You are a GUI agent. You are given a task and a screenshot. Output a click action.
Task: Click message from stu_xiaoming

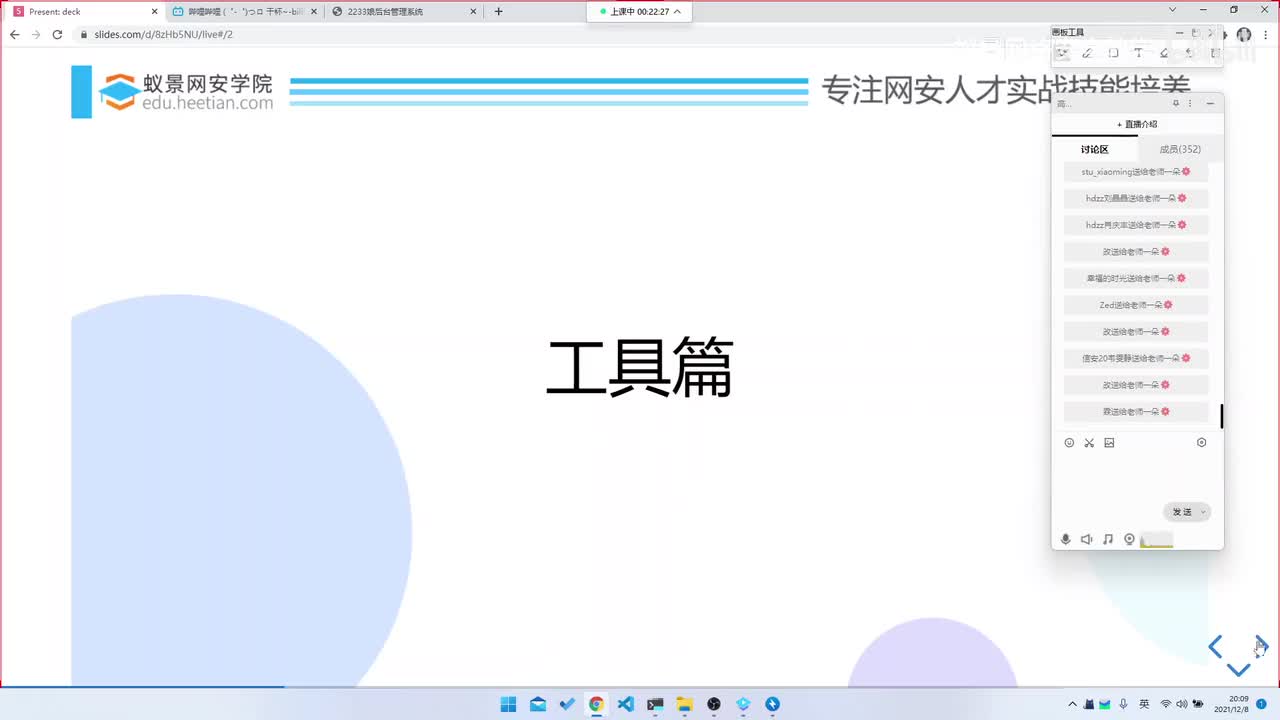click(1136, 172)
